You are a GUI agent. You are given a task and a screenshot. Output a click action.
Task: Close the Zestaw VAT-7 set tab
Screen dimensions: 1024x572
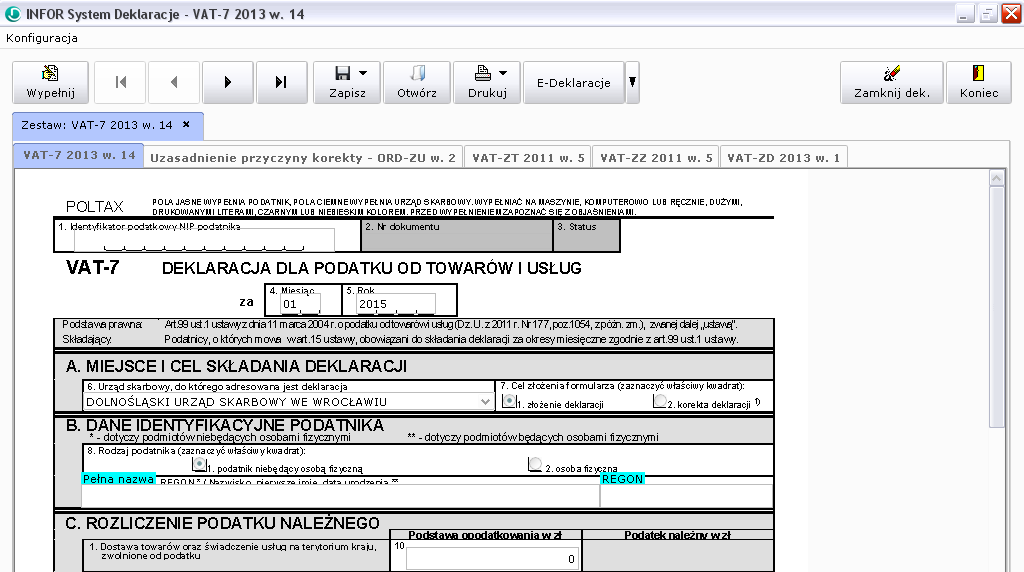point(186,124)
